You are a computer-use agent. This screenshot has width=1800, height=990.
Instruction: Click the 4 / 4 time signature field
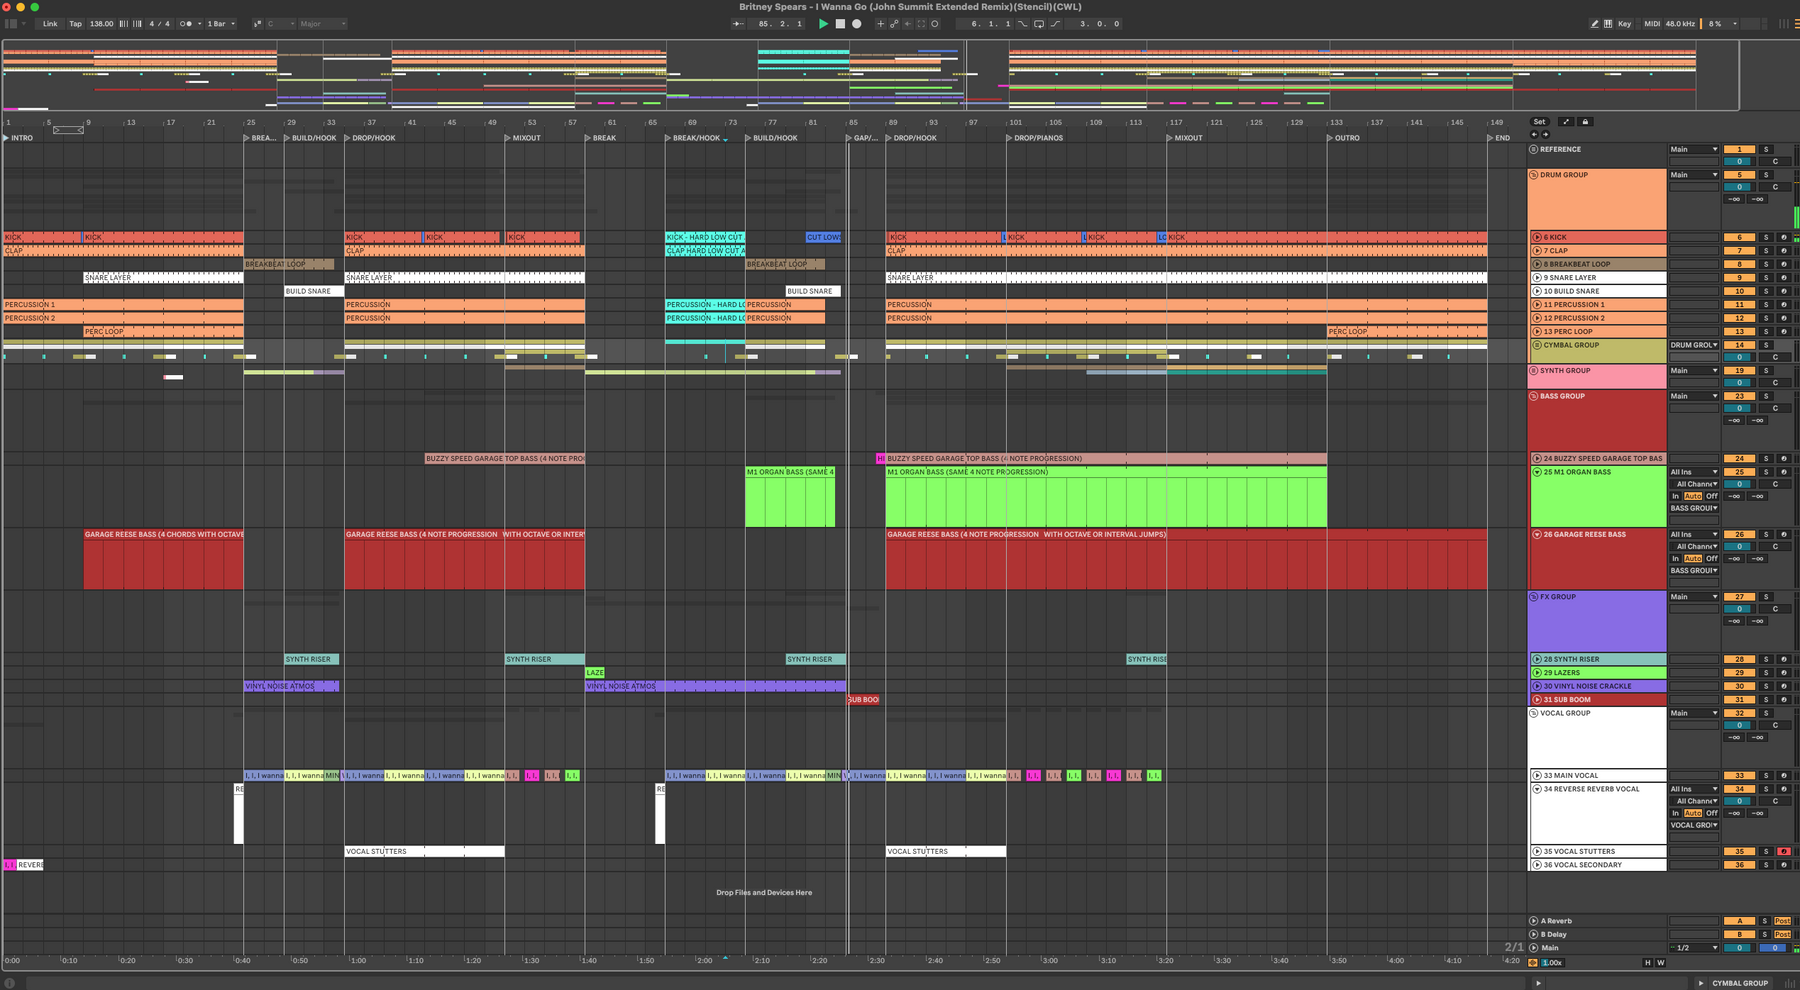coord(159,24)
